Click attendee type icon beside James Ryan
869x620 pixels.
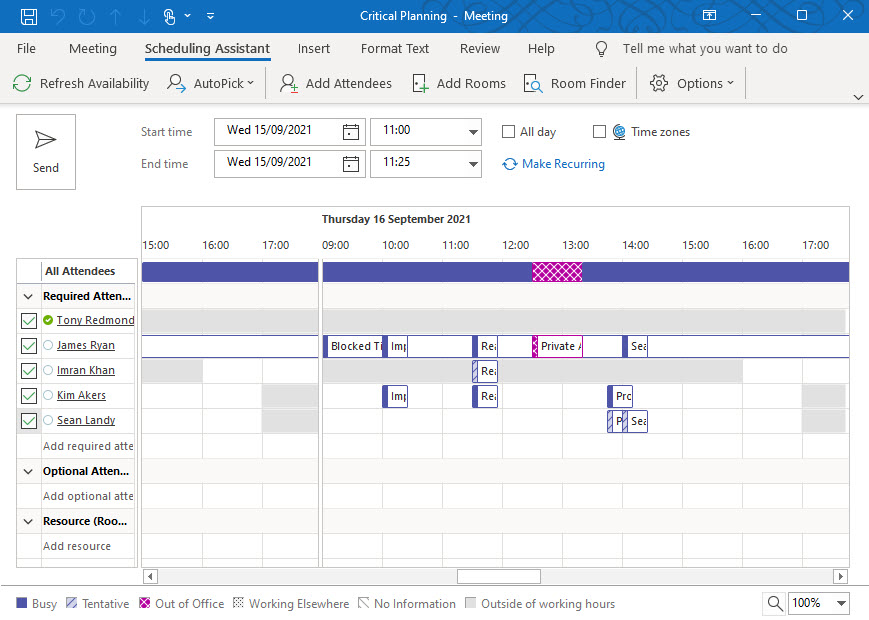(x=48, y=345)
